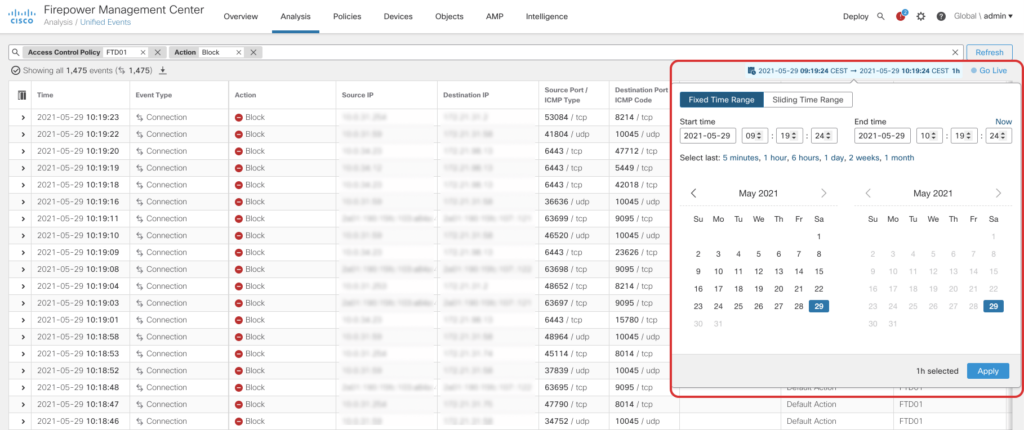Viewport: 1024px width, 430px height.
Task: Click the Cisco logo
Action: pos(21,16)
